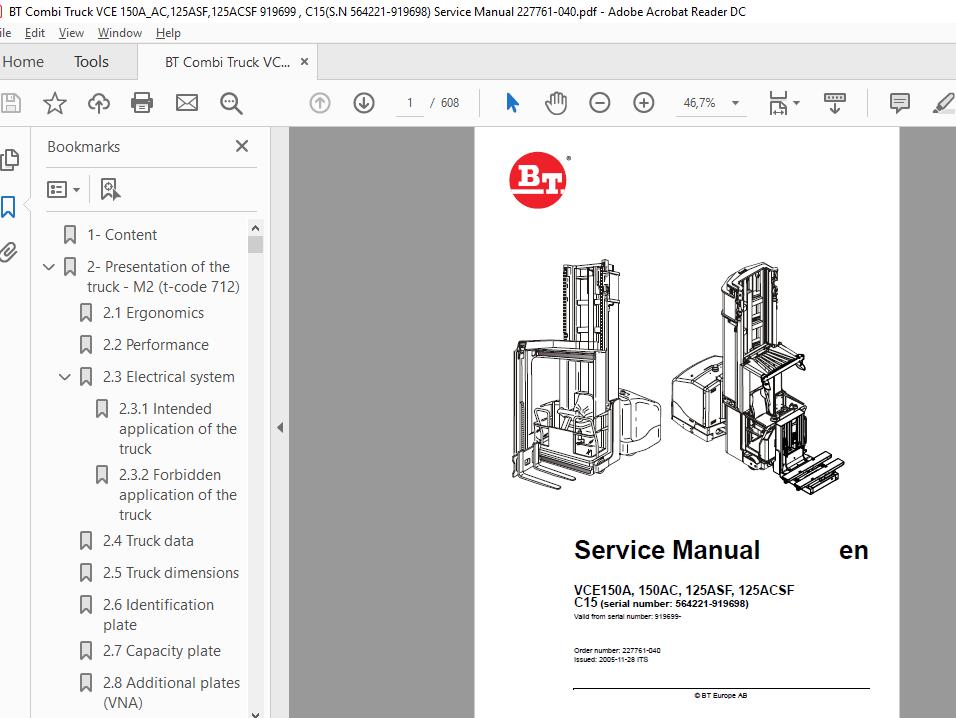Go to the previous page arrow
The width and height of the screenshot is (956, 718).
point(320,103)
